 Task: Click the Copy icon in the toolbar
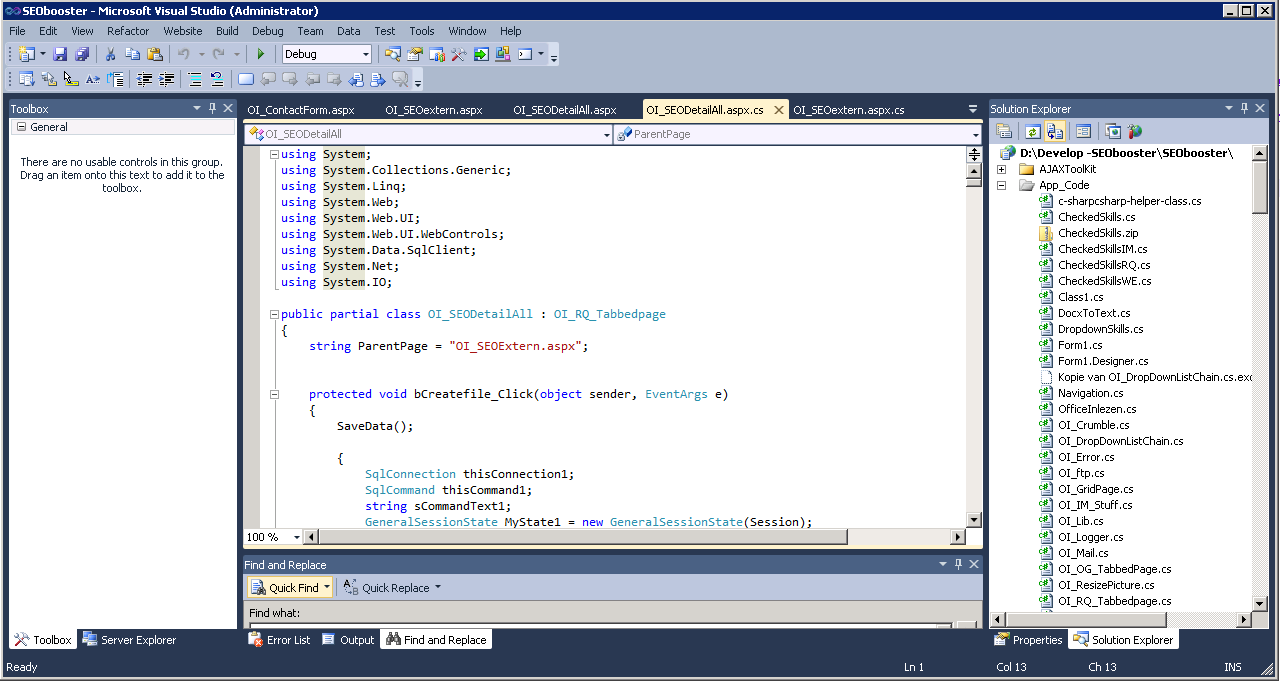click(132, 54)
